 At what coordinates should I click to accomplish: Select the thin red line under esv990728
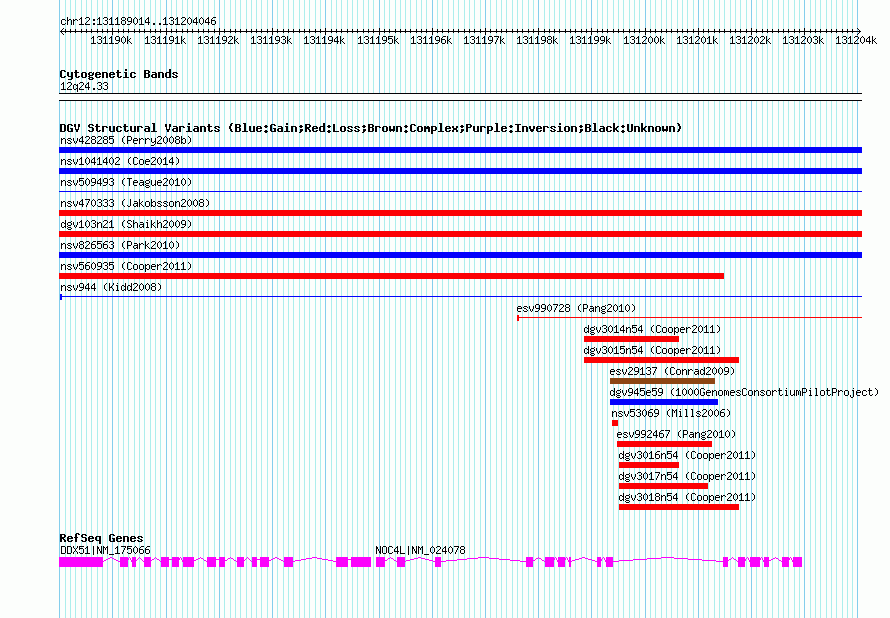(689, 317)
